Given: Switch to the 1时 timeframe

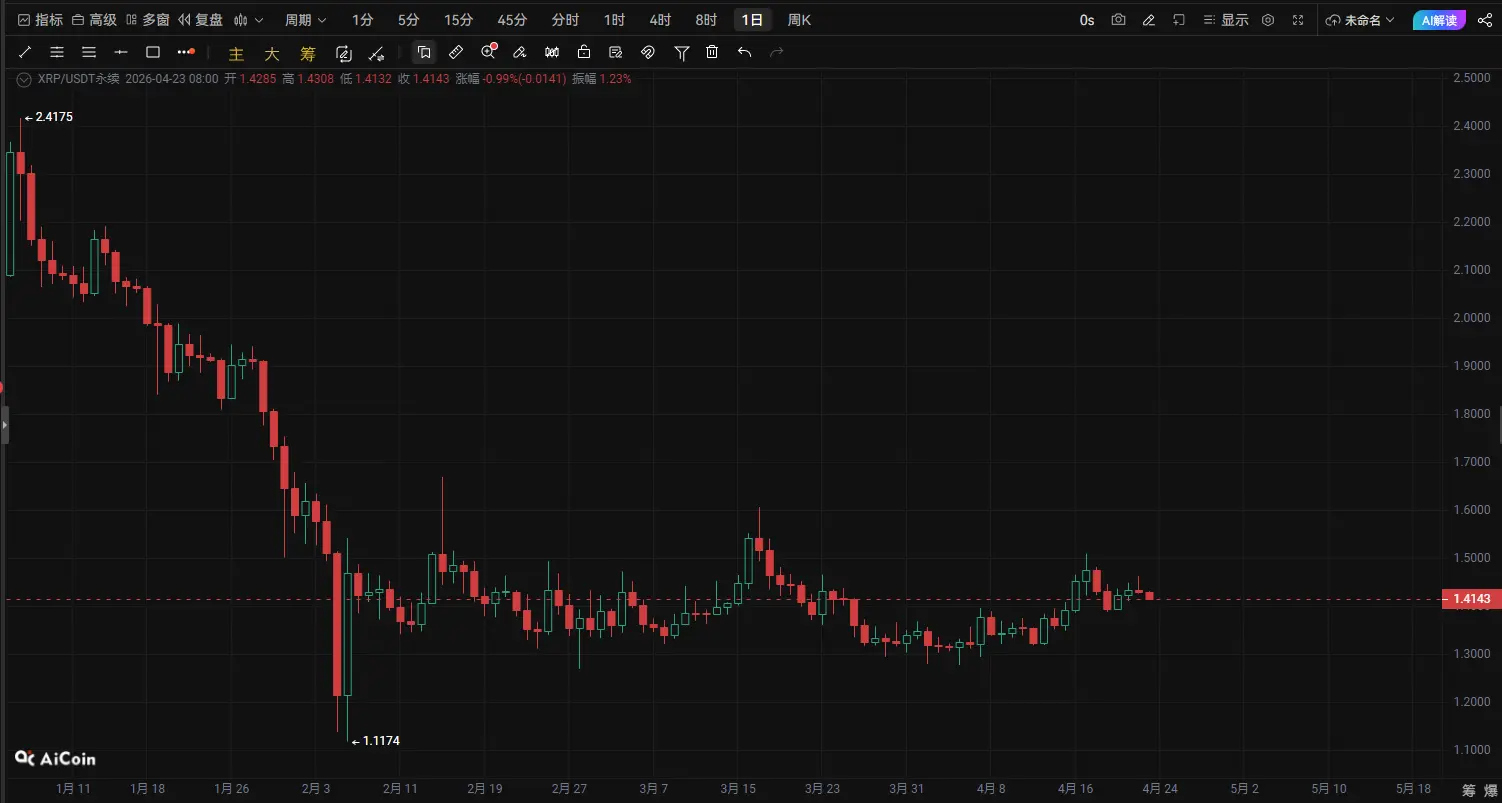Looking at the screenshot, I should (614, 20).
